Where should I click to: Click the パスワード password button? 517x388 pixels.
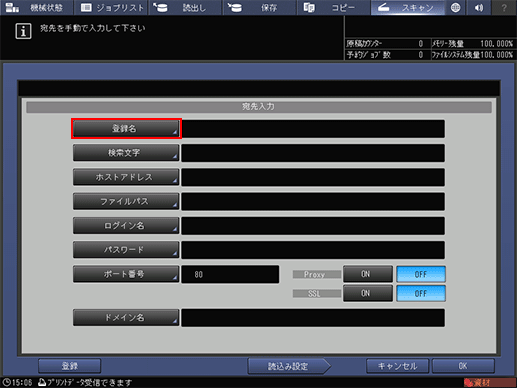tap(126, 250)
